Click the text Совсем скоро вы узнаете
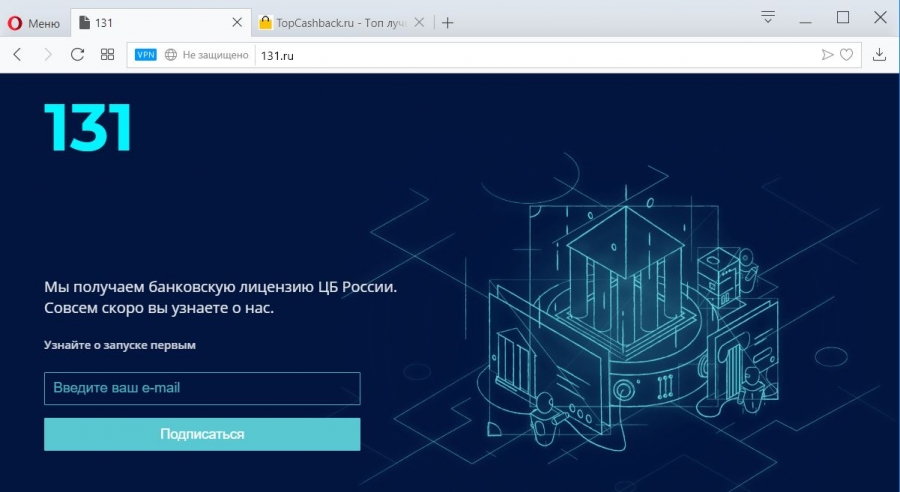 (137, 308)
